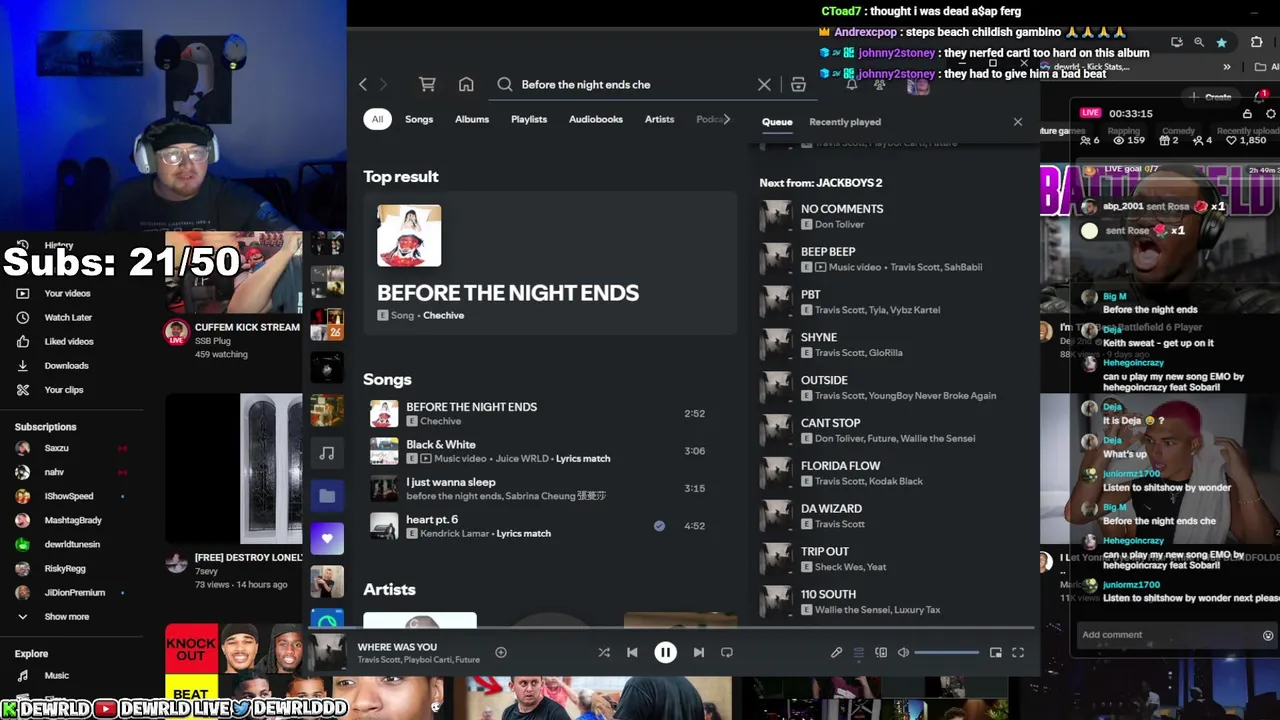
Task: Open Liked Songs heart in Spotify library sidebar
Action: (x=327, y=539)
